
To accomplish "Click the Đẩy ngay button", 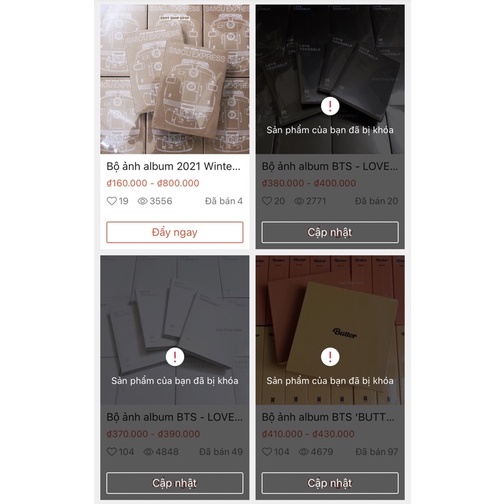I will (x=175, y=232).
